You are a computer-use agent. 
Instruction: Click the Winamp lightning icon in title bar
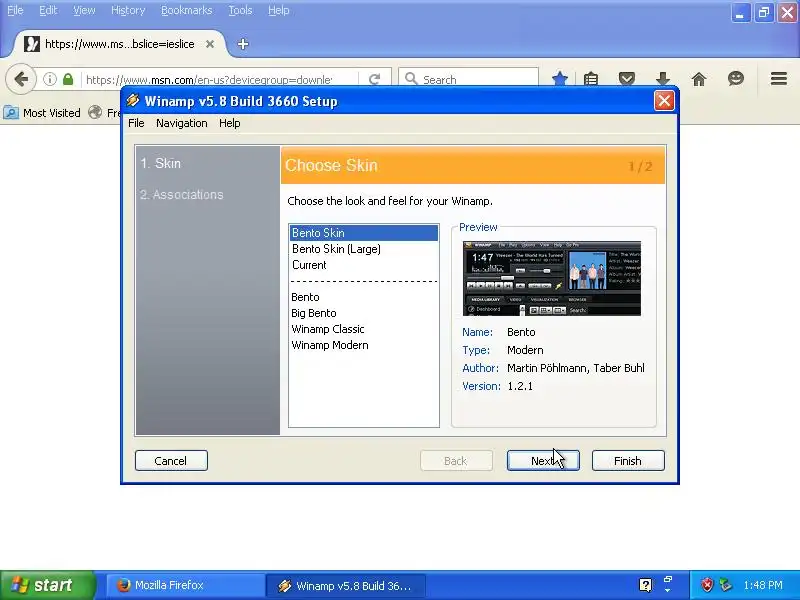(133, 101)
